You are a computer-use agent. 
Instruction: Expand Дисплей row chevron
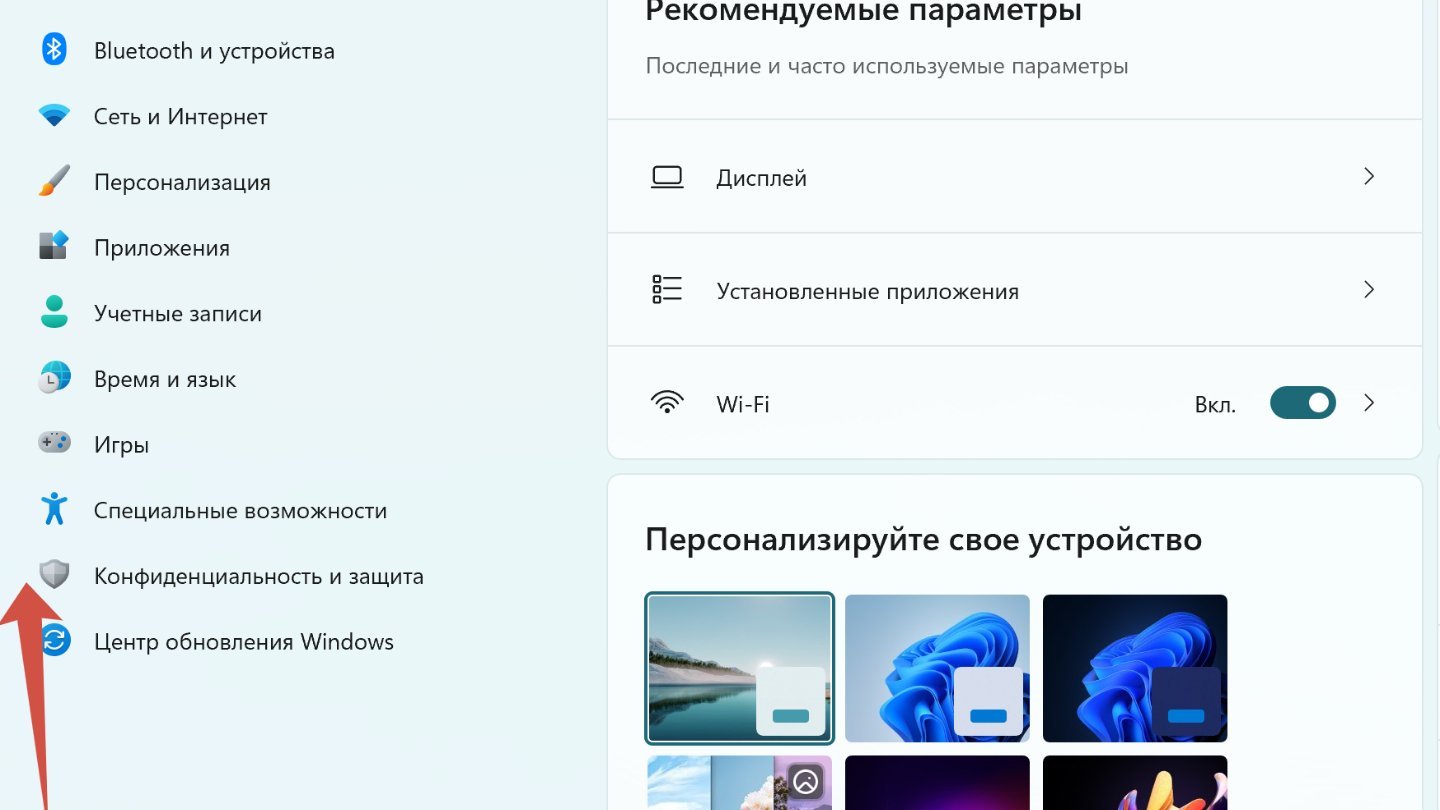(1369, 177)
